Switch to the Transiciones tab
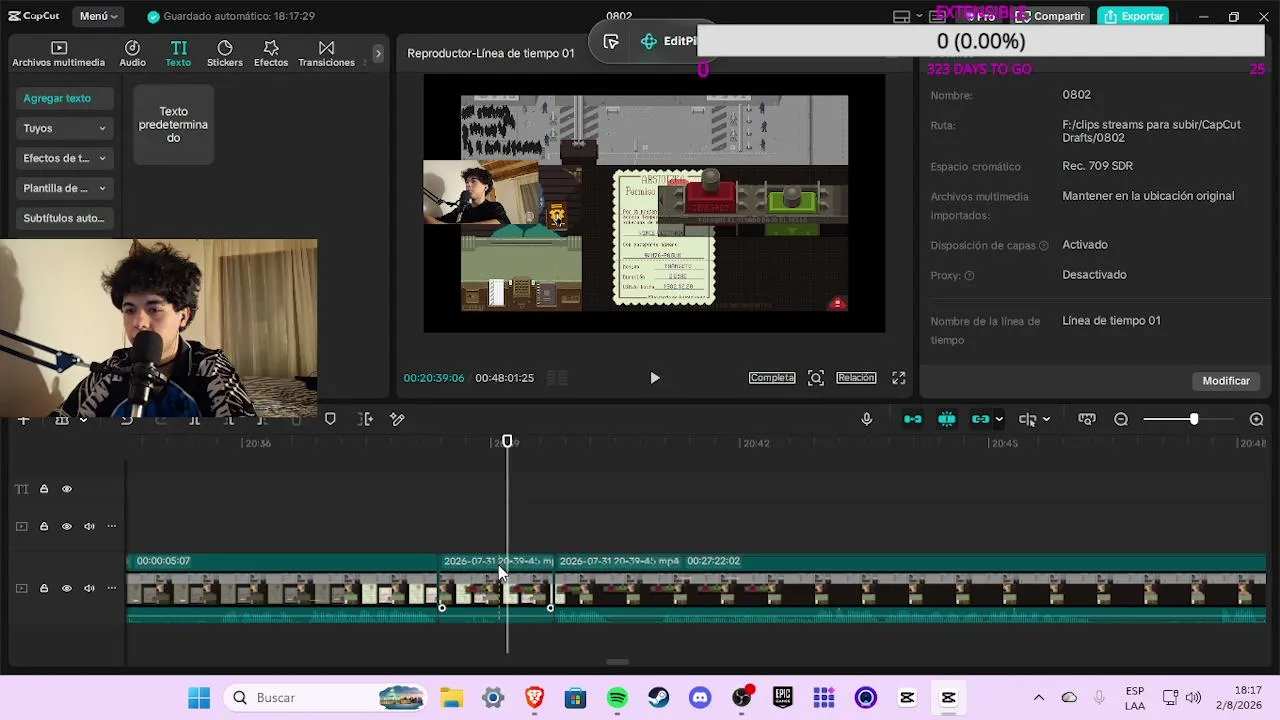 tap(326, 54)
